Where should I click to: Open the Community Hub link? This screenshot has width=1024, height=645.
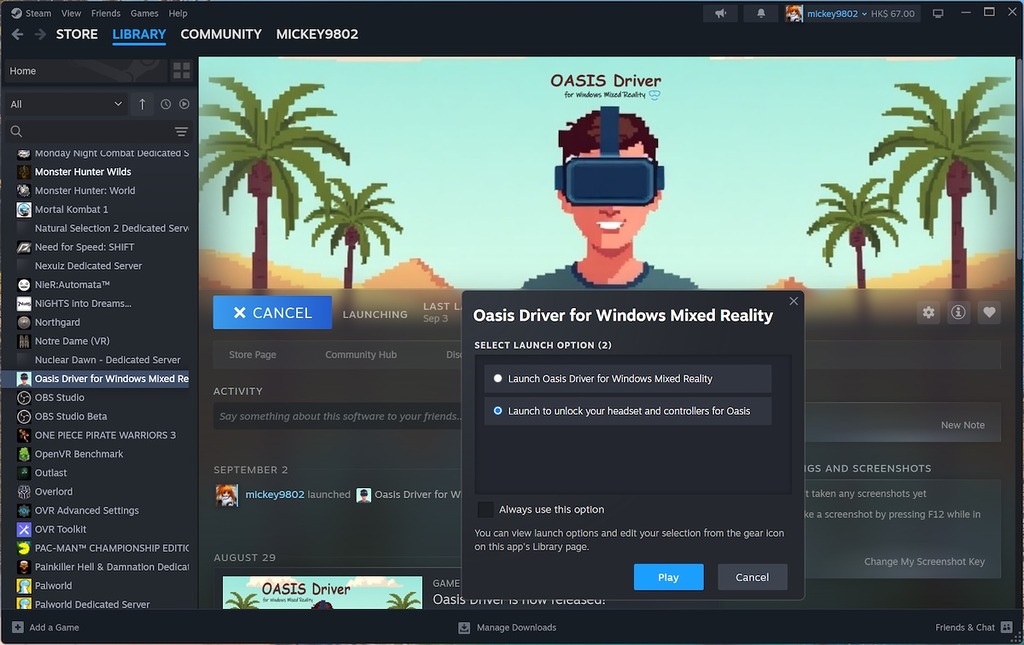point(360,354)
